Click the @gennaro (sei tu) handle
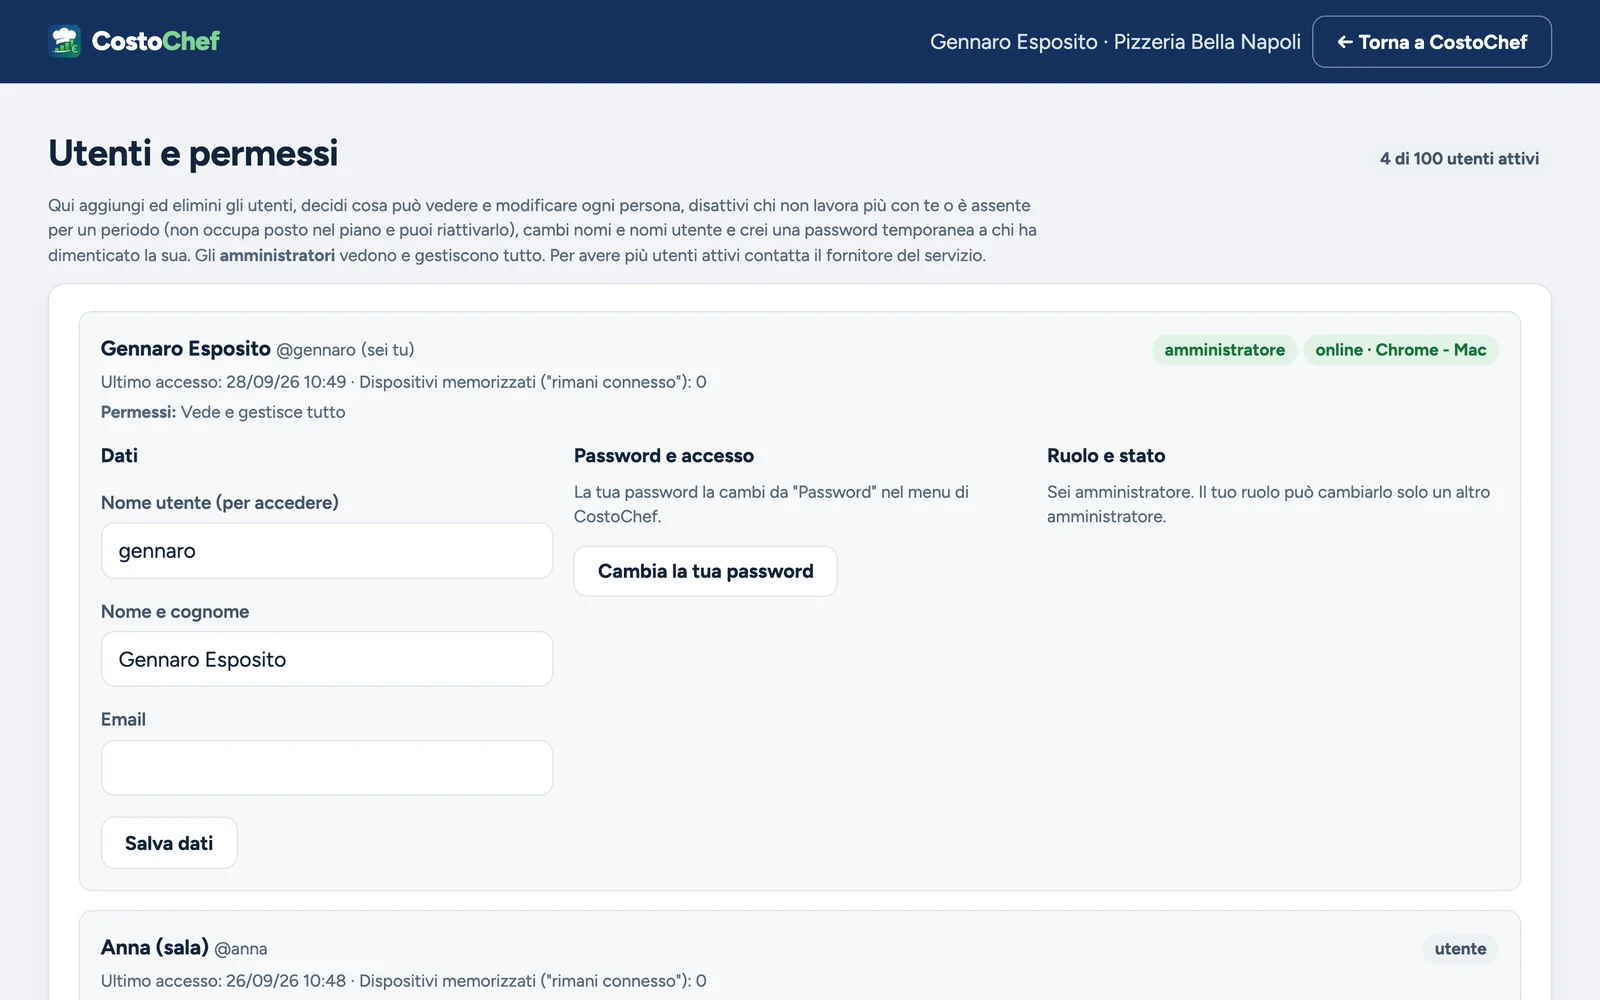This screenshot has width=1600, height=1000. [345, 350]
